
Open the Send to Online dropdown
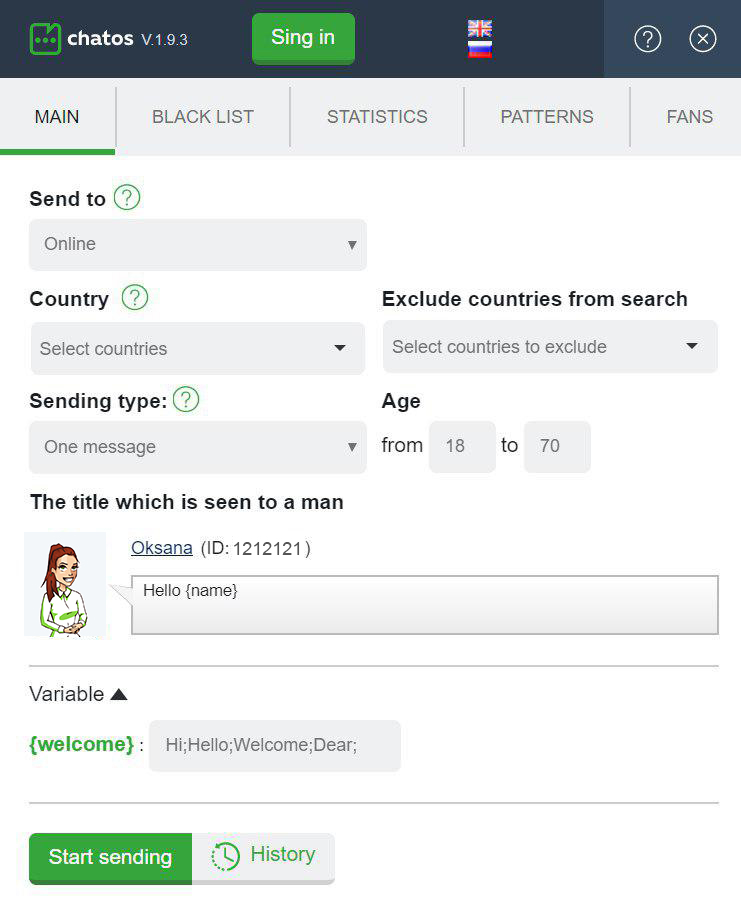198,245
